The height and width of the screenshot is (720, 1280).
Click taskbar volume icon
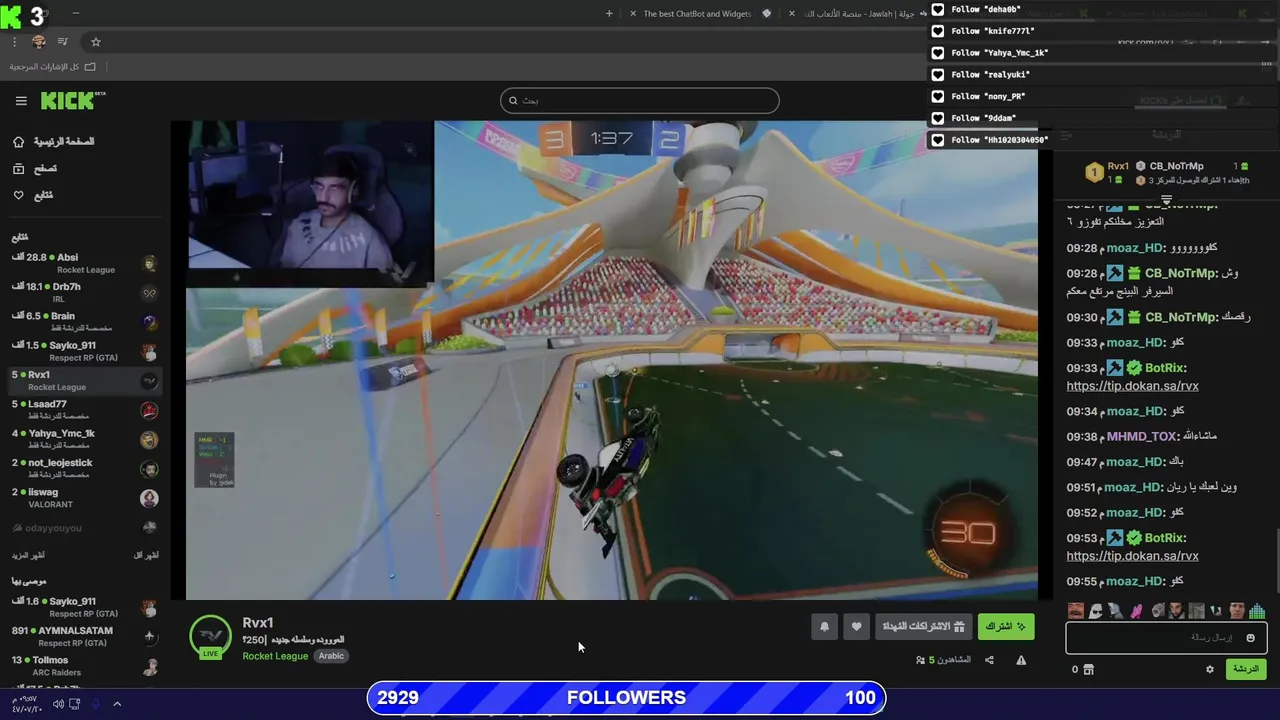click(x=58, y=704)
